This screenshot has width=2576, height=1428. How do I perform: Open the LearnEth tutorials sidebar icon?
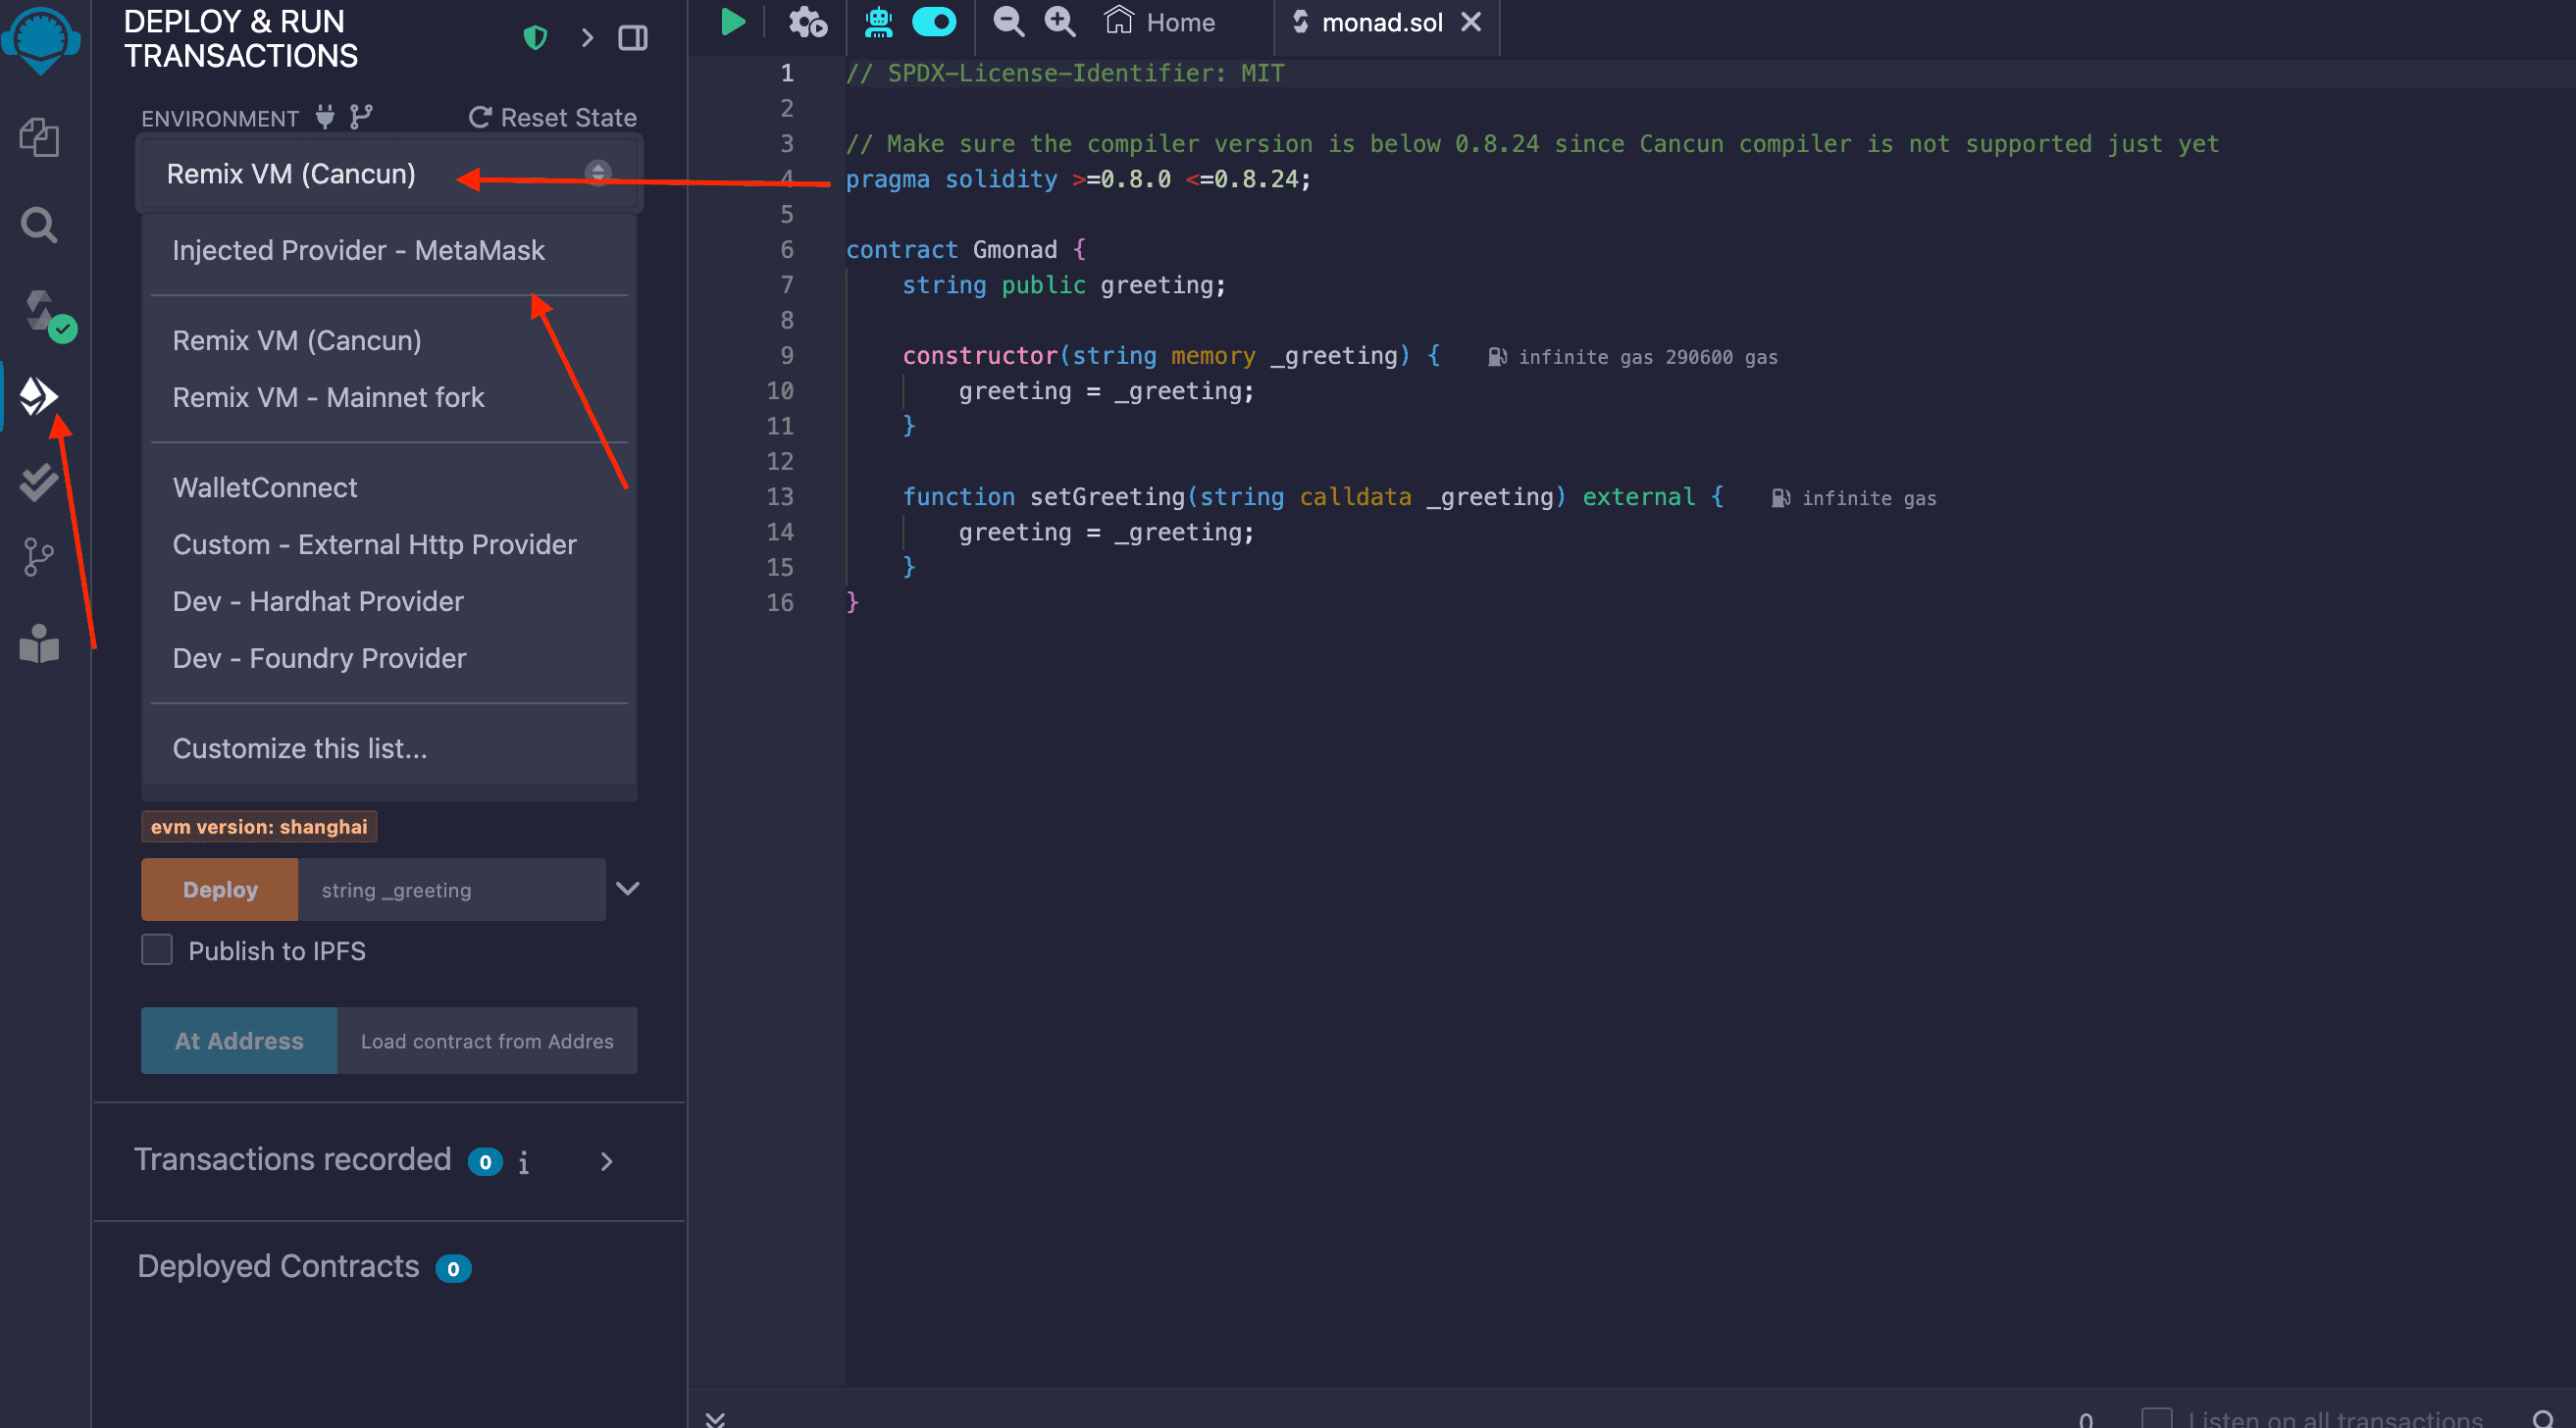39,644
